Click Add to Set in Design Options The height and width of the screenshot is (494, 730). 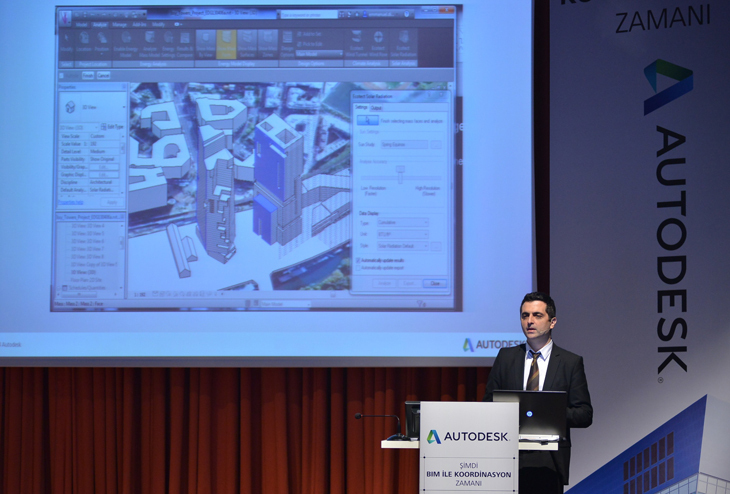[x=308, y=34]
